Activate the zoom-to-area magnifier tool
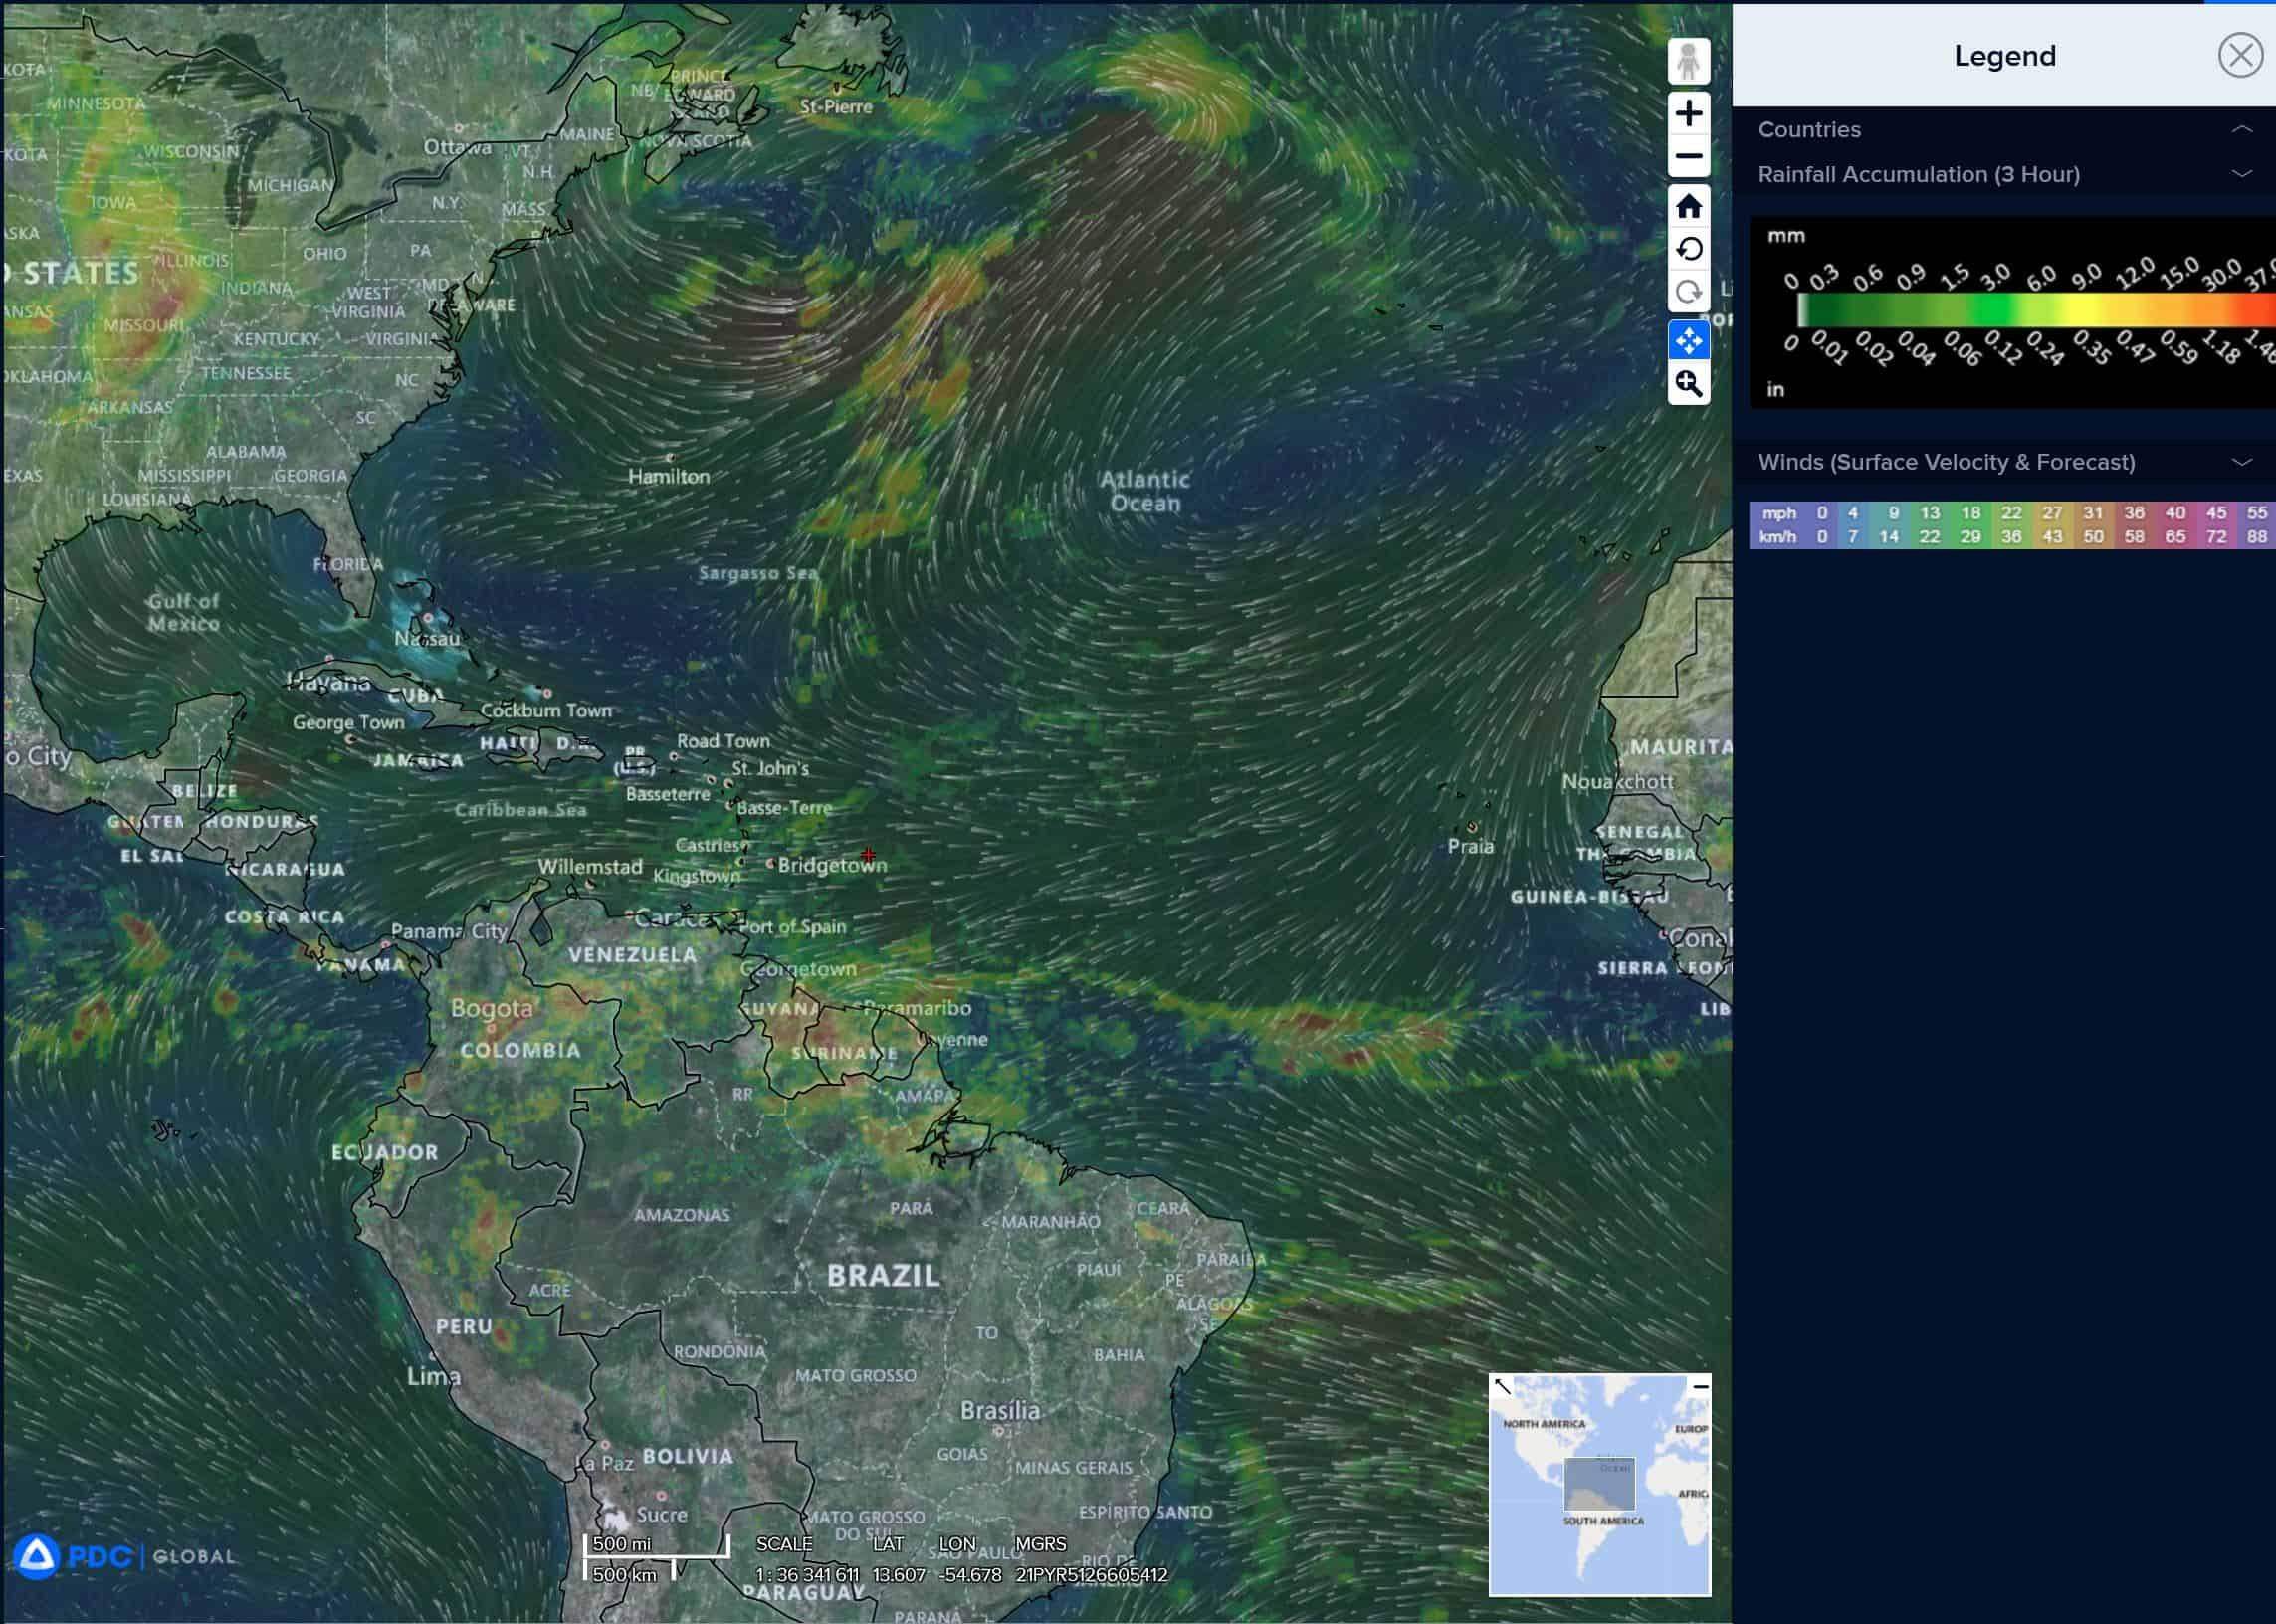2276x1624 pixels. [1688, 384]
